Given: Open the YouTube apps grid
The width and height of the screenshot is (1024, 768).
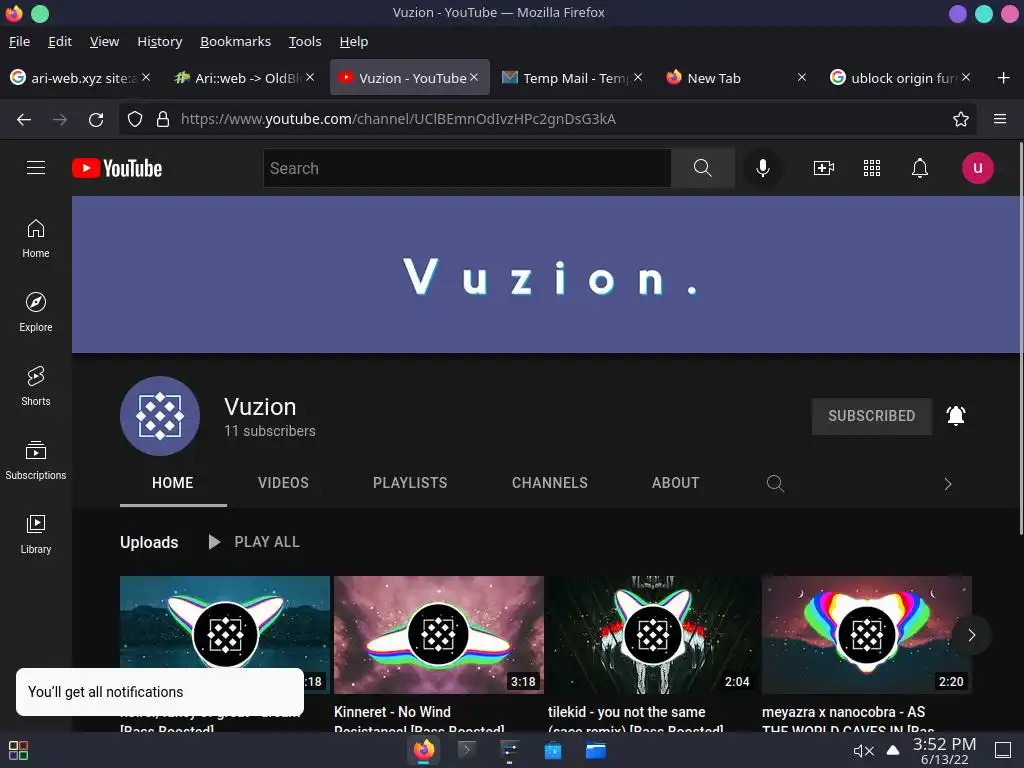Looking at the screenshot, I should 872,168.
